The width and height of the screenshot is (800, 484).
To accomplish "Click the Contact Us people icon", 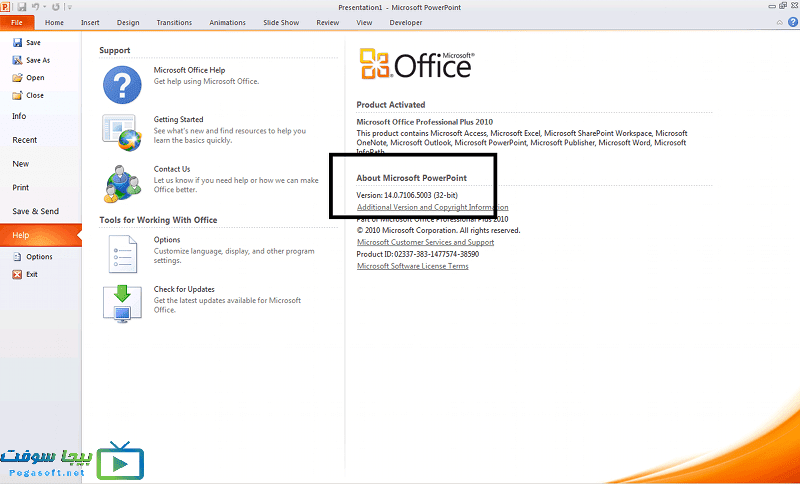I will tap(122, 184).
